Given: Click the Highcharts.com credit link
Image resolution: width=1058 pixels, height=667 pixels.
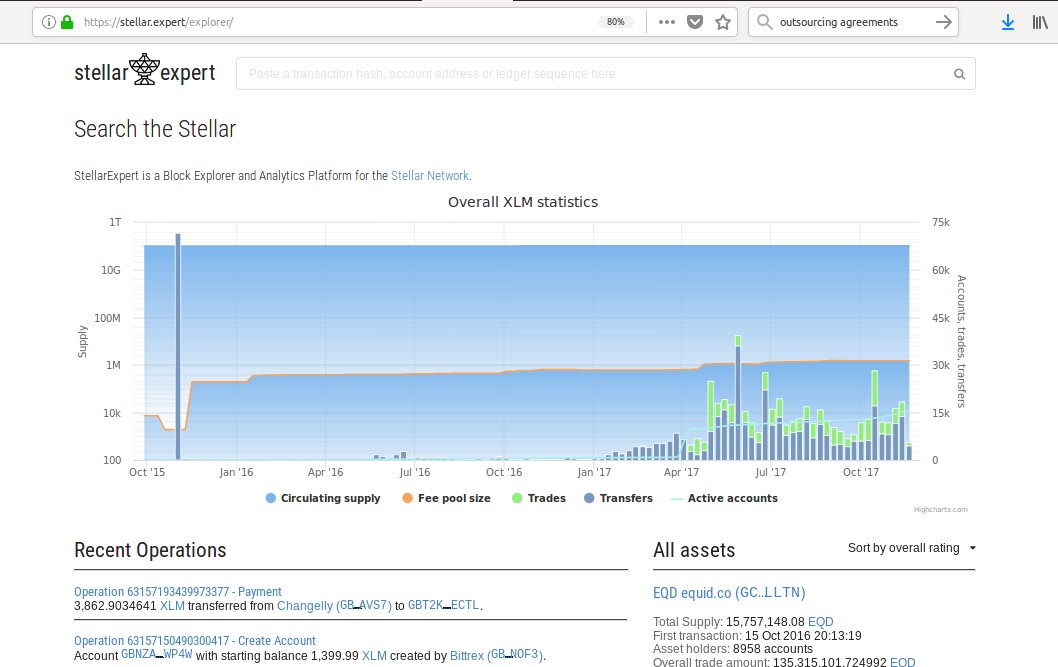Looking at the screenshot, I should pyautogui.click(x=941, y=510).
